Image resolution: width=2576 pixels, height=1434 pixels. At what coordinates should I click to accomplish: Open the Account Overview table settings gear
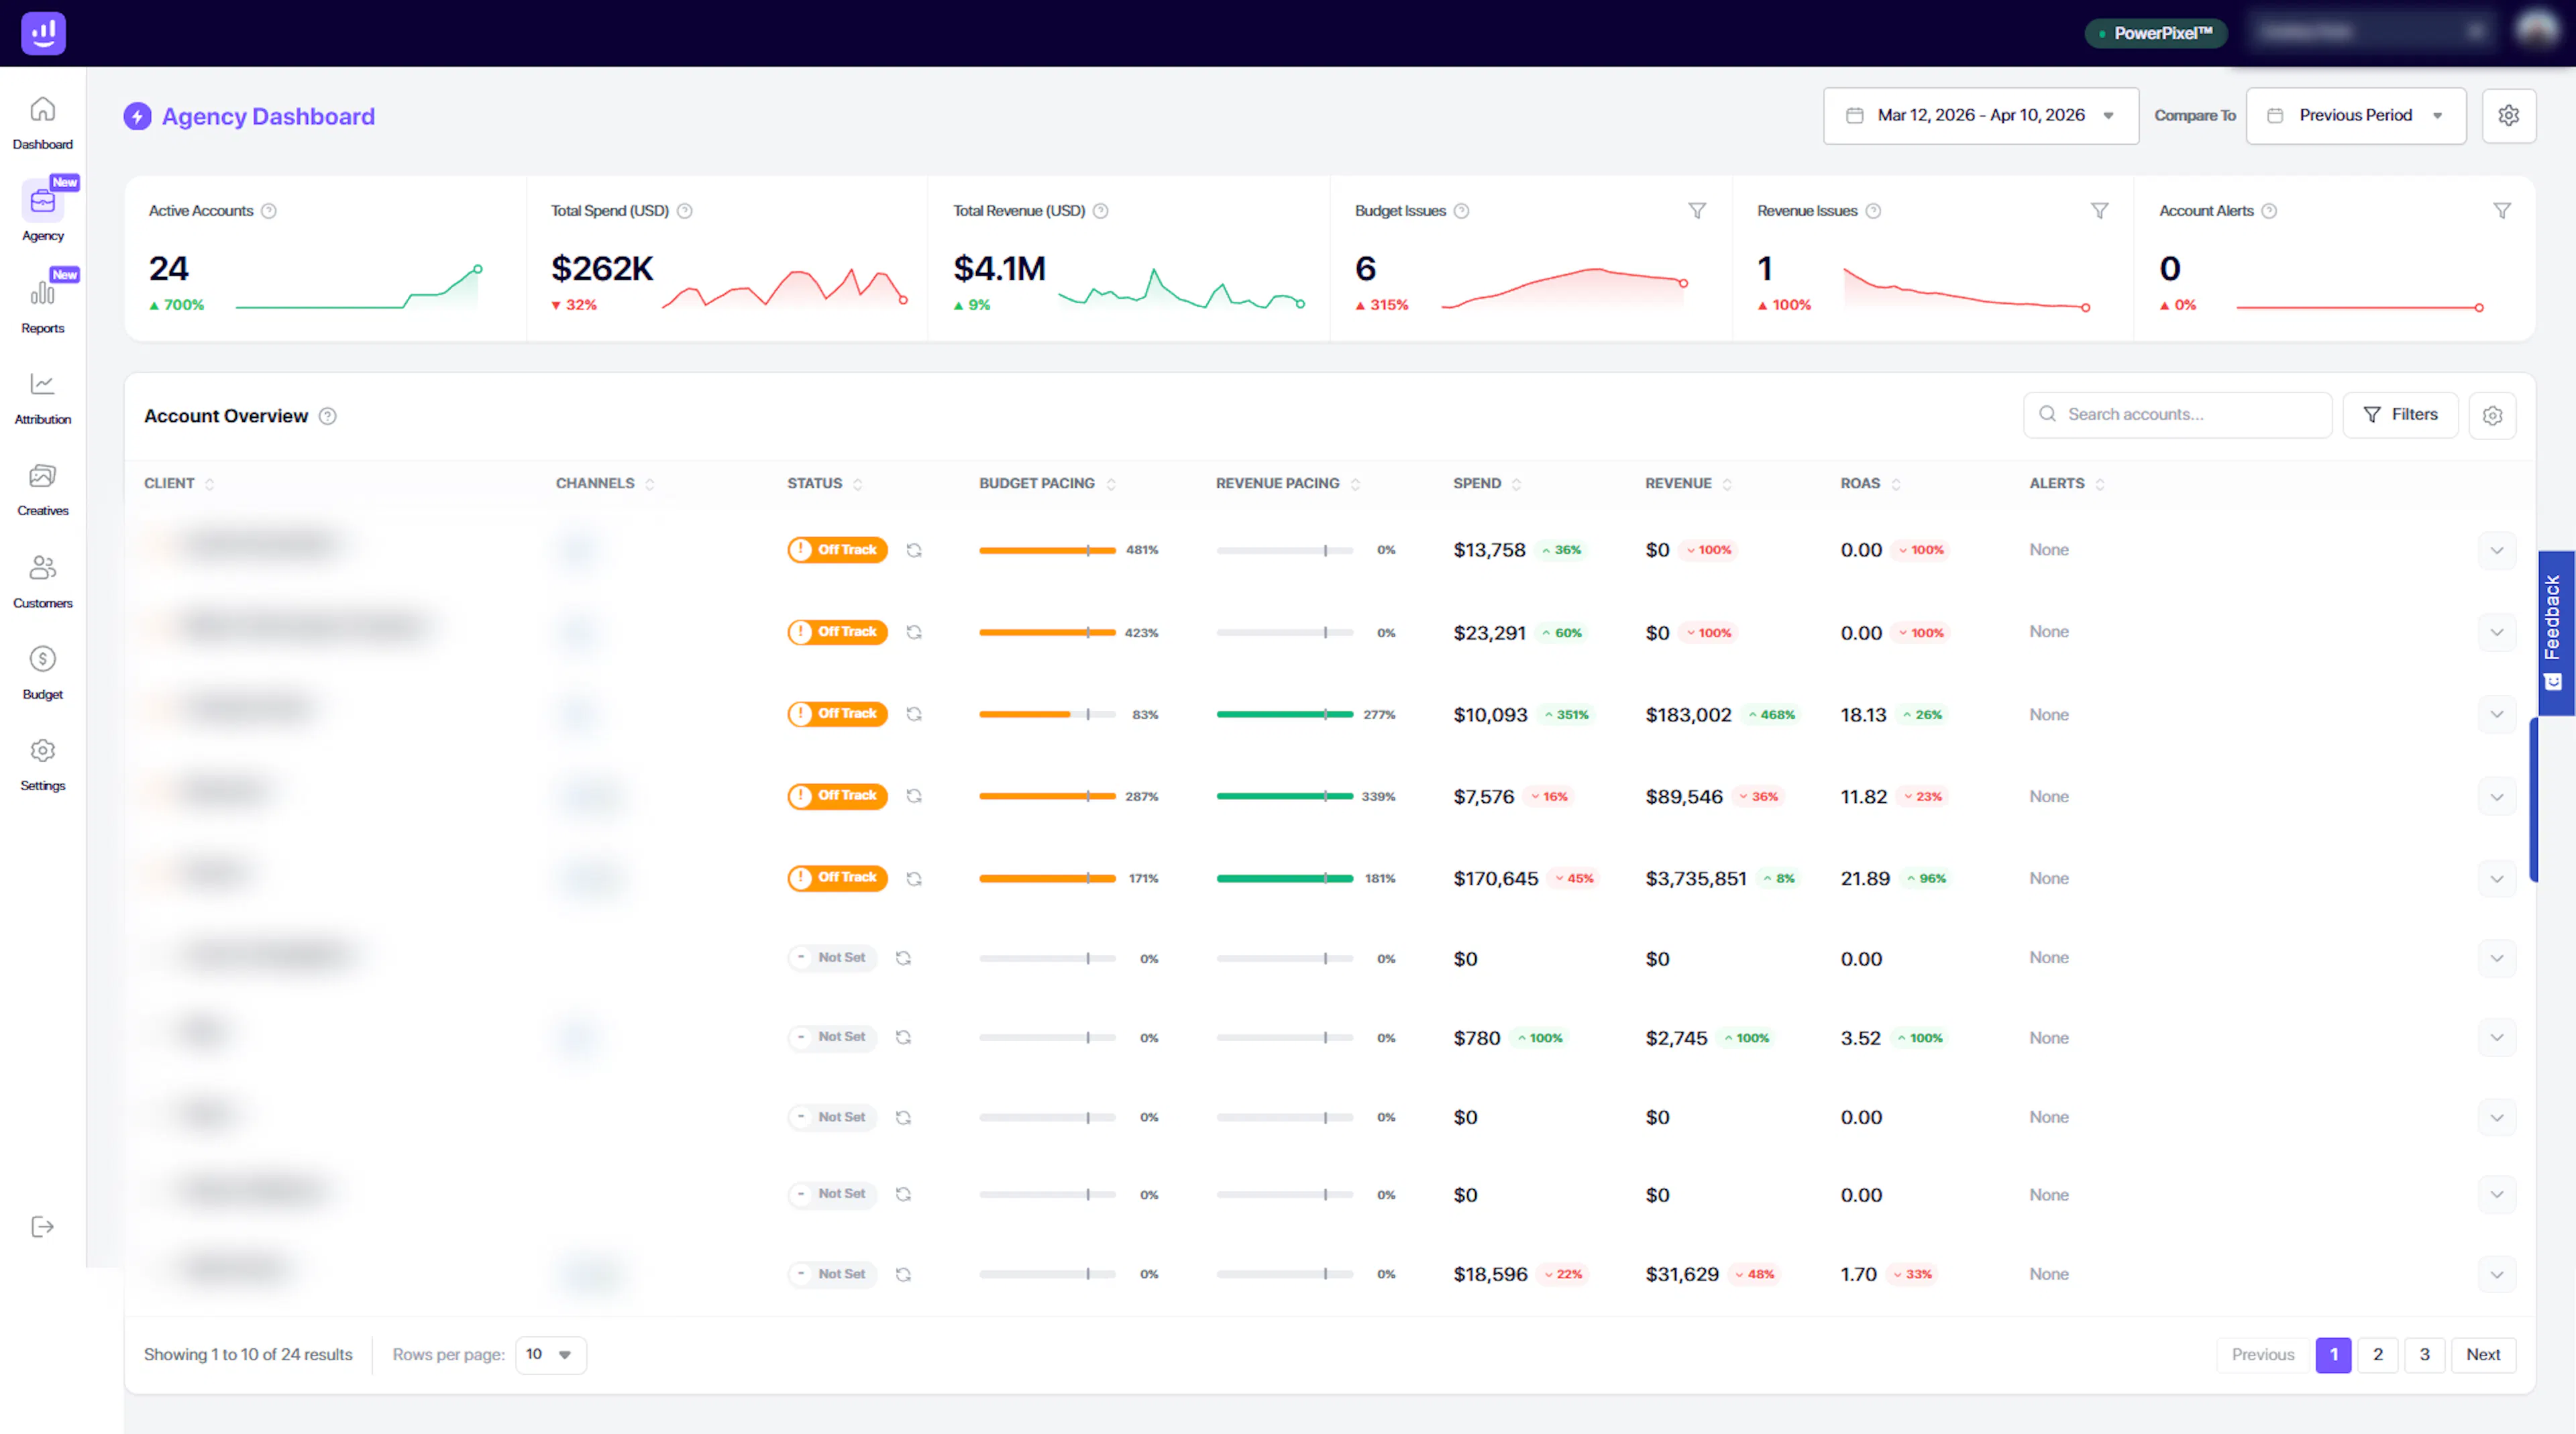click(x=2492, y=416)
